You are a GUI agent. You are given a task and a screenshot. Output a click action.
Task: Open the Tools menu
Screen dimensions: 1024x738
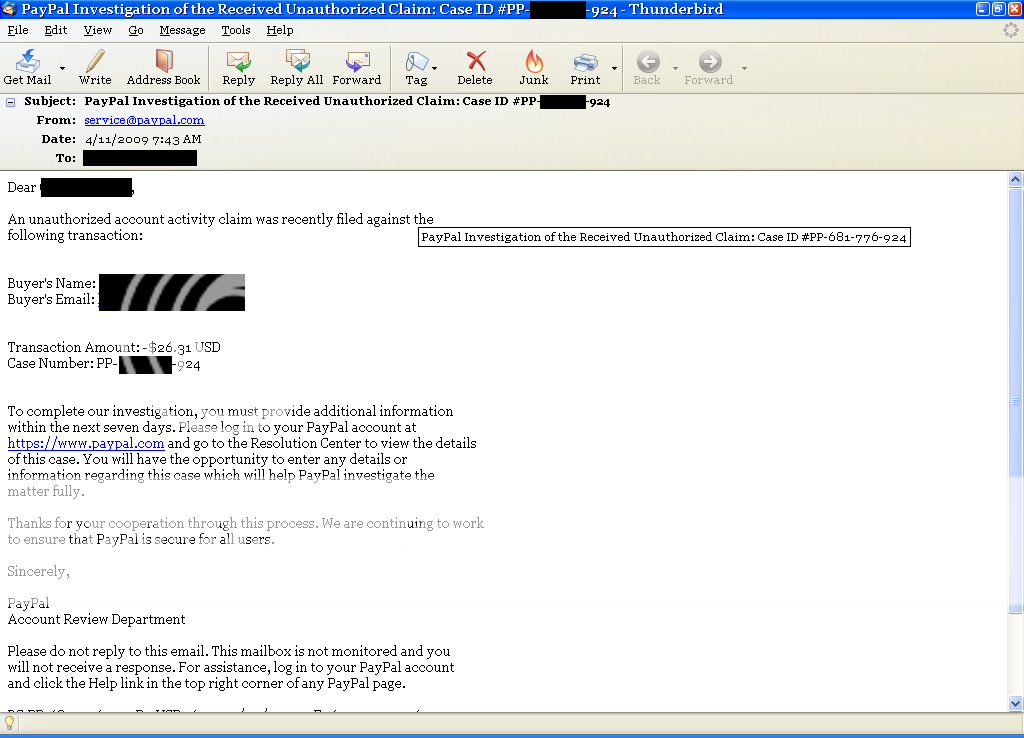[236, 30]
